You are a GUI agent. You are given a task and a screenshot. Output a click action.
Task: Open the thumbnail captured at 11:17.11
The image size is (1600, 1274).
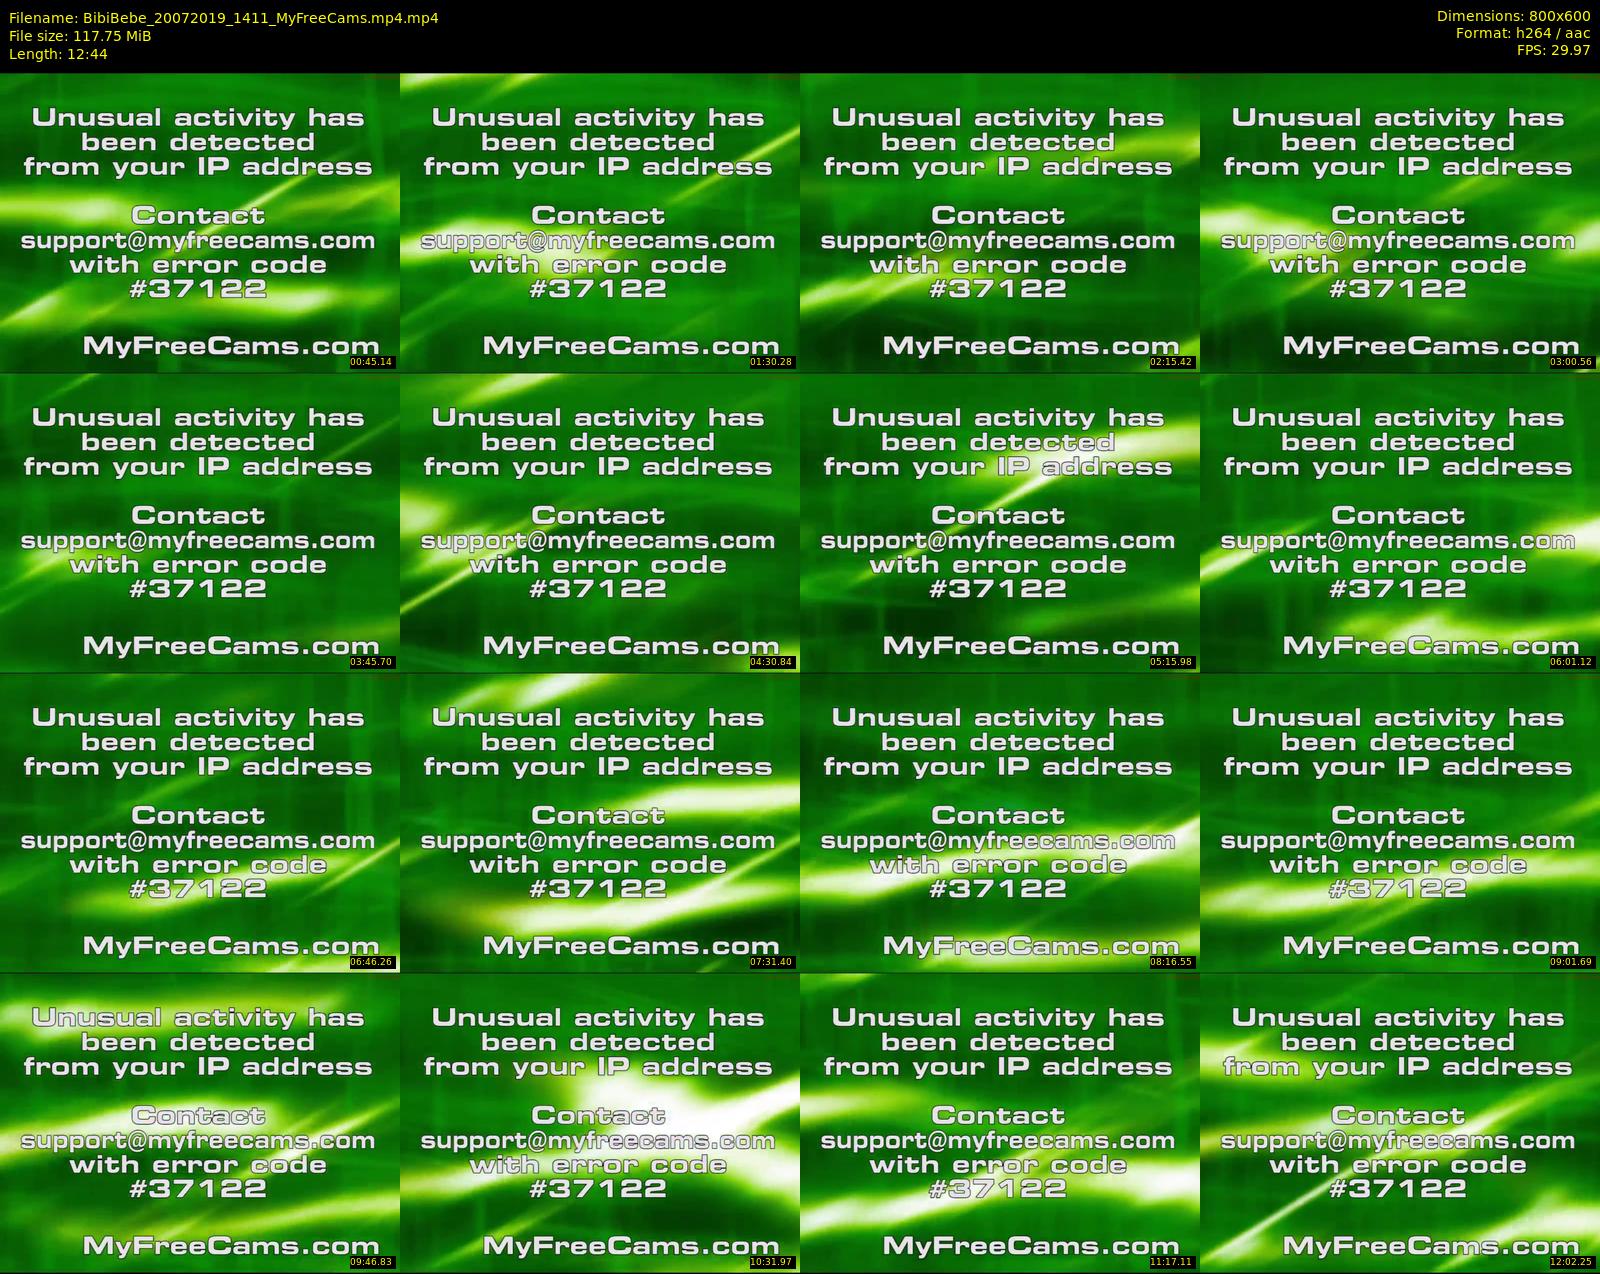999,1122
